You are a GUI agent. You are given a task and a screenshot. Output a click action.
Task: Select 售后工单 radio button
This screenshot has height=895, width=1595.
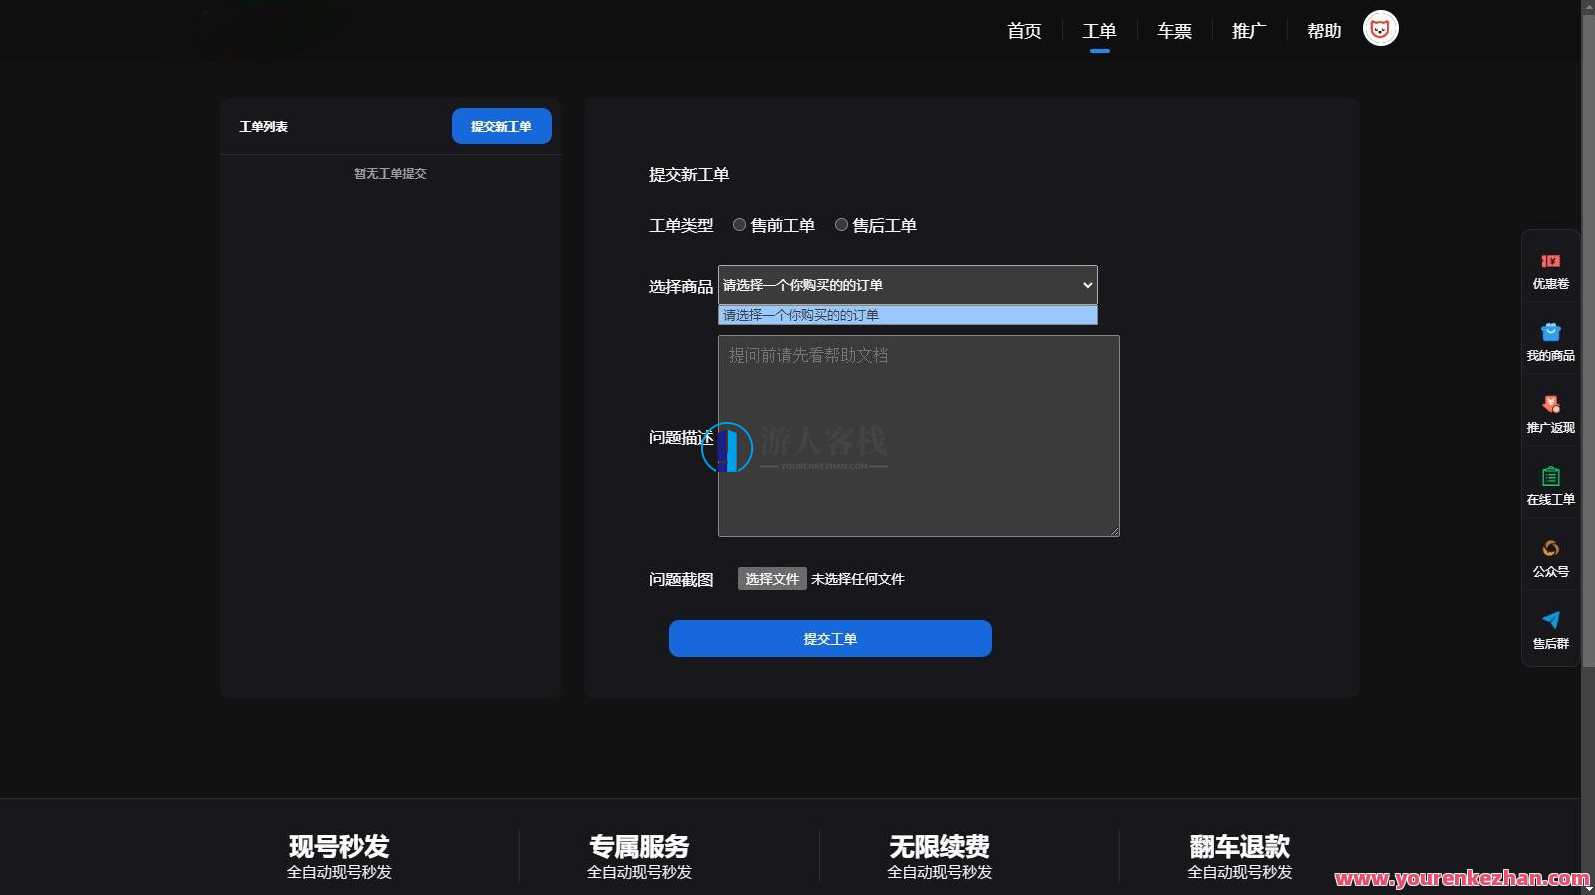[x=841, y=225]
